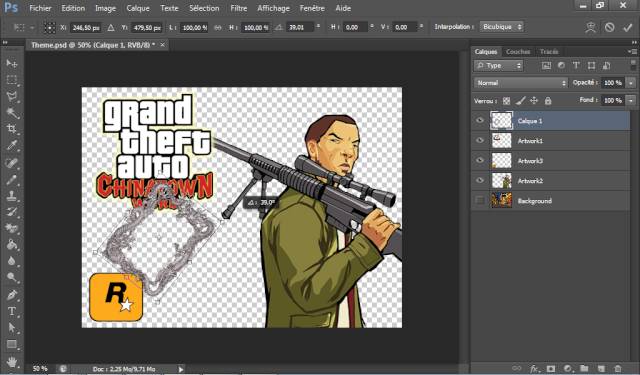Open the Opacité slider dropdown arrow
The width and height of the screenshot is (640, 375).
click(631, 83)
